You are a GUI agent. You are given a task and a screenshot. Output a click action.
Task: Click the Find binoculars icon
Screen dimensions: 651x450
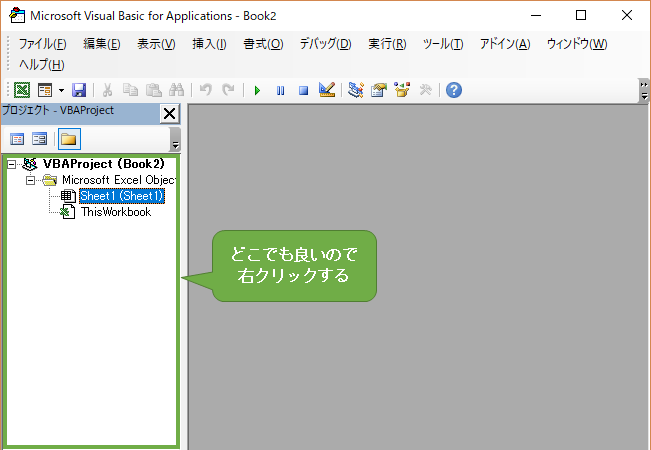pyautogui.click(x=176, y=90)
